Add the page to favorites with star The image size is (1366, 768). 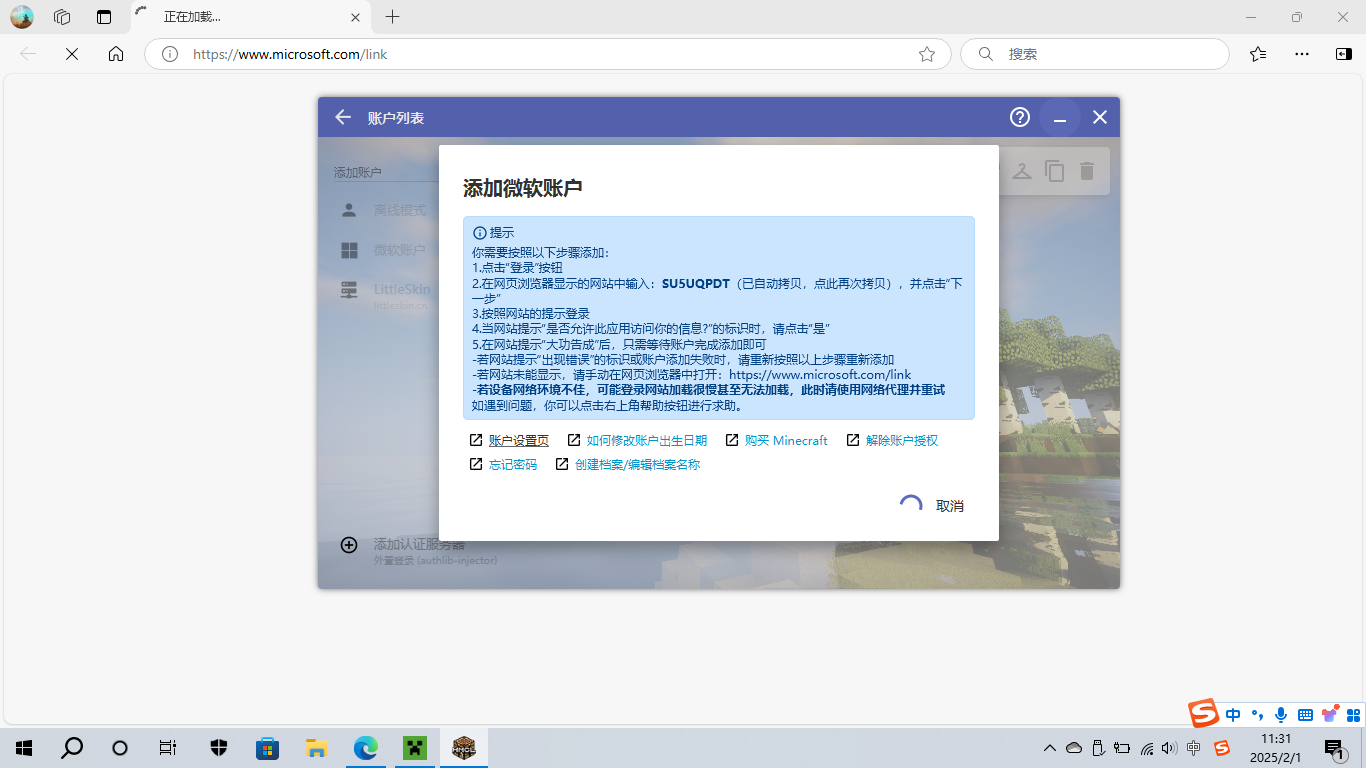pos(927,54)
